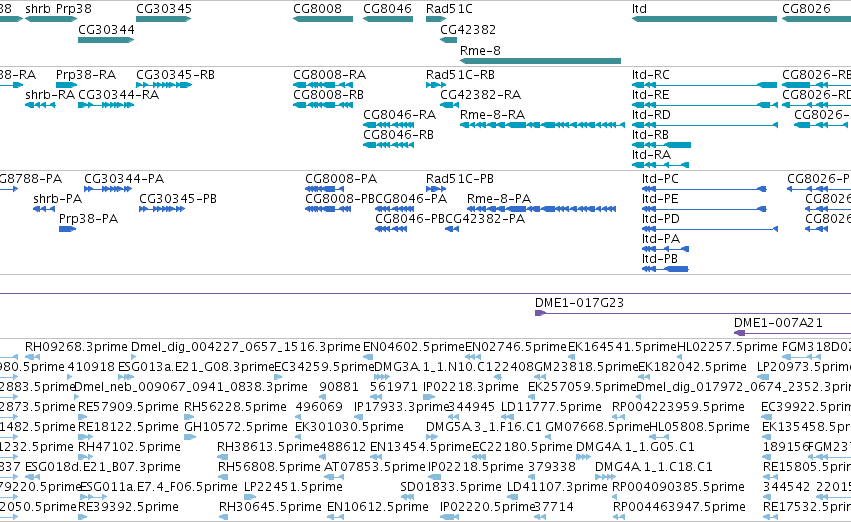
Task: Open EST GH10572.5prime
Action: [190, 437]
